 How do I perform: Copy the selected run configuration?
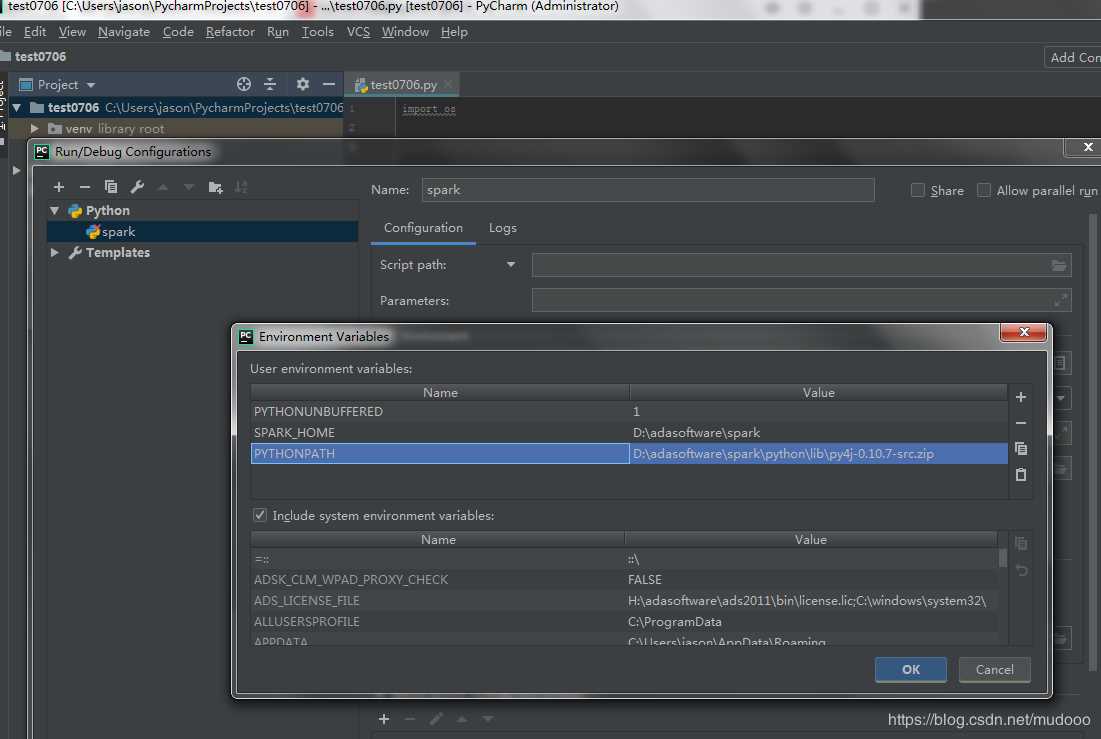(x=111, y=187)
